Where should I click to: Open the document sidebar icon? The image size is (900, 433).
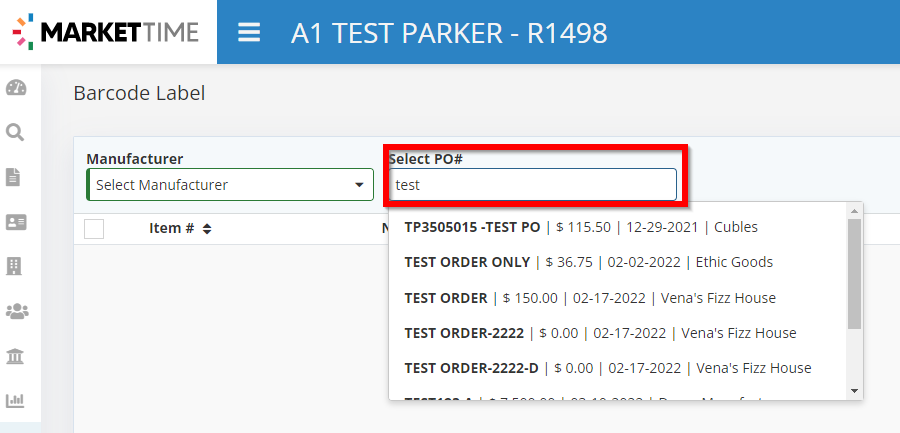pos(13,177)
